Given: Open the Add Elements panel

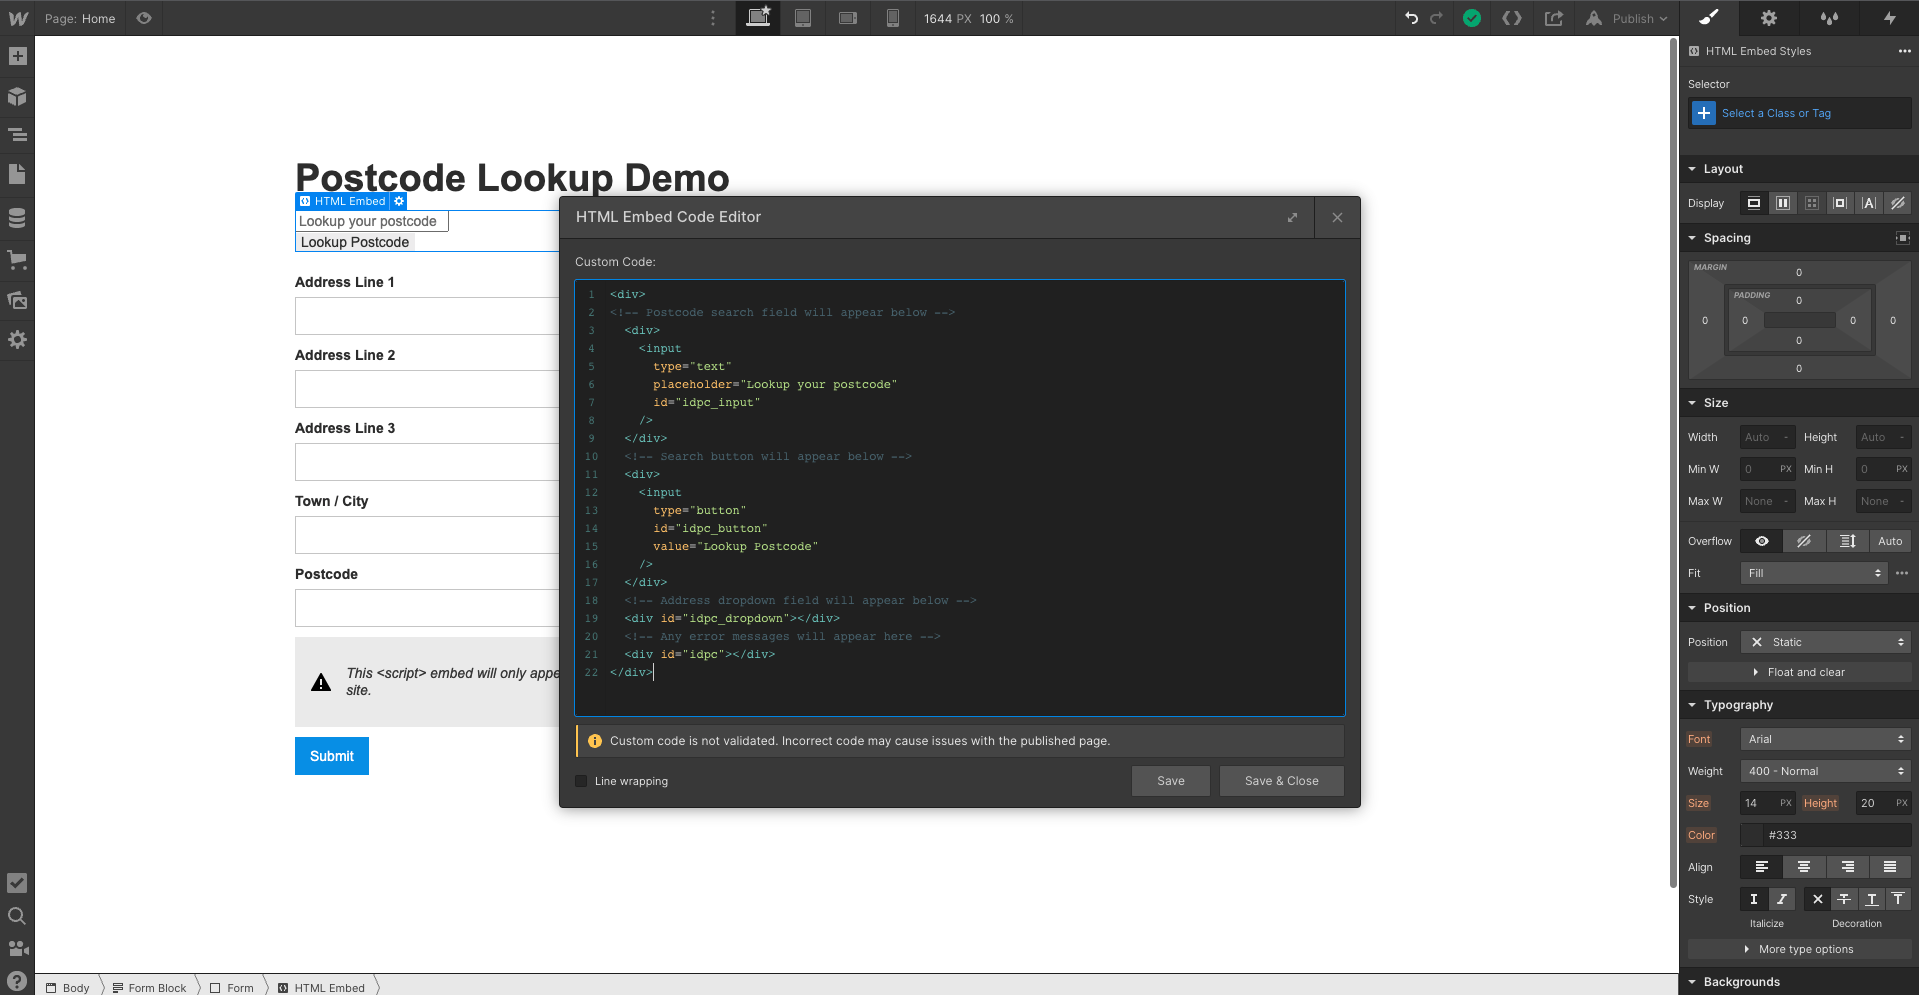Looking at the screenshot, I should (x=18, y=57).
